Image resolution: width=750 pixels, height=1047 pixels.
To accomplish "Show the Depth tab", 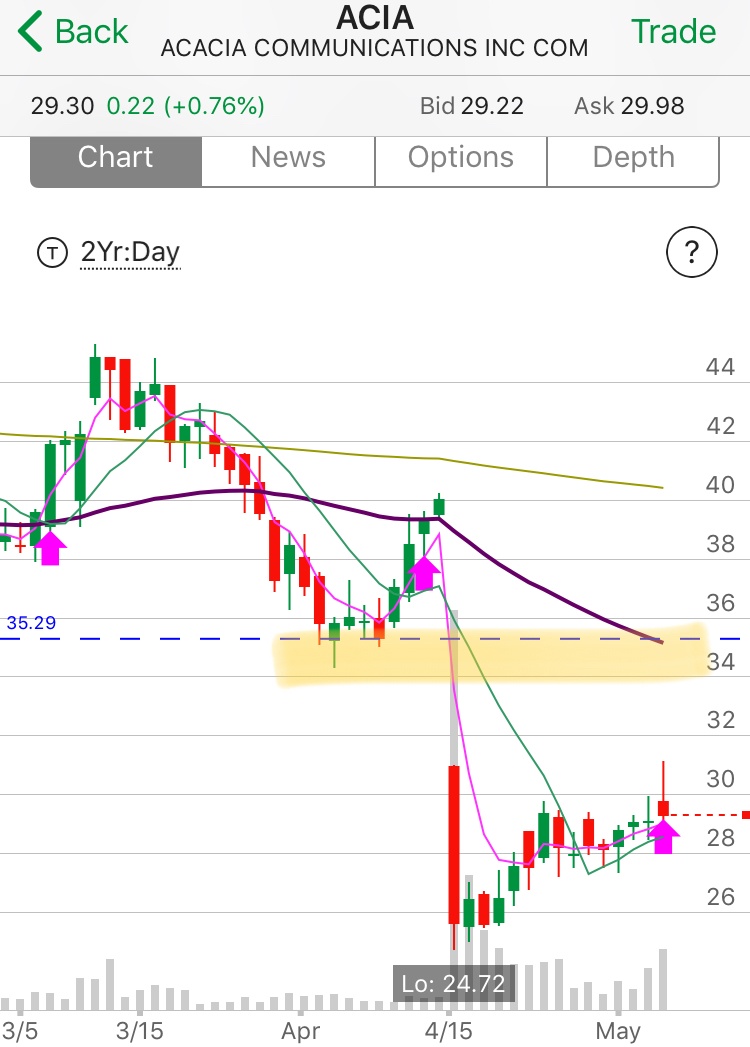I will click(x=633, y=158).
